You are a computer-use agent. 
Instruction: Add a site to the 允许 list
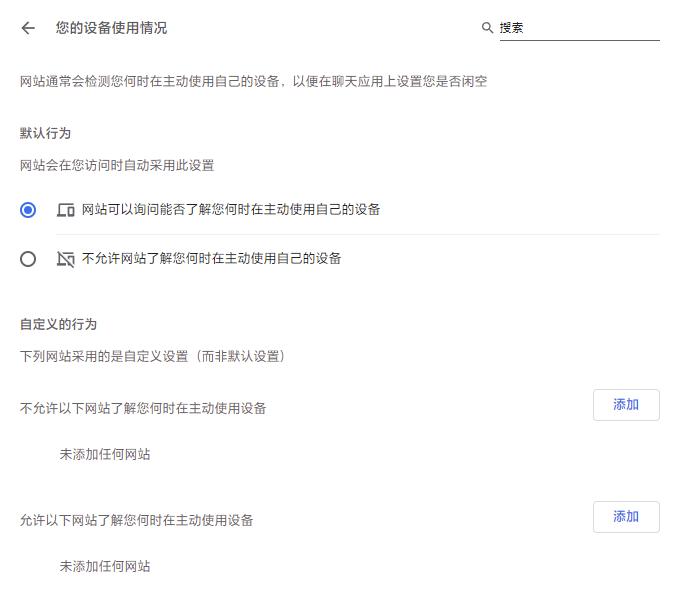point(626,517)
